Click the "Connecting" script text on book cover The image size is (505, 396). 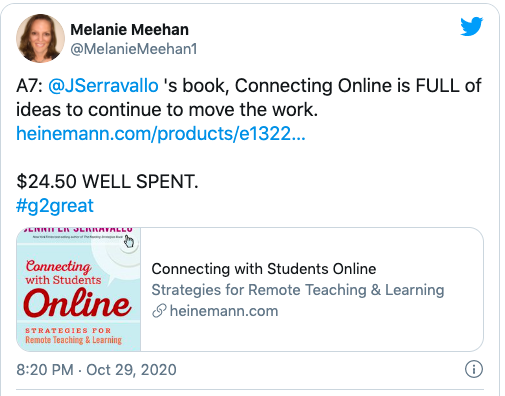(x=58, y=266)
